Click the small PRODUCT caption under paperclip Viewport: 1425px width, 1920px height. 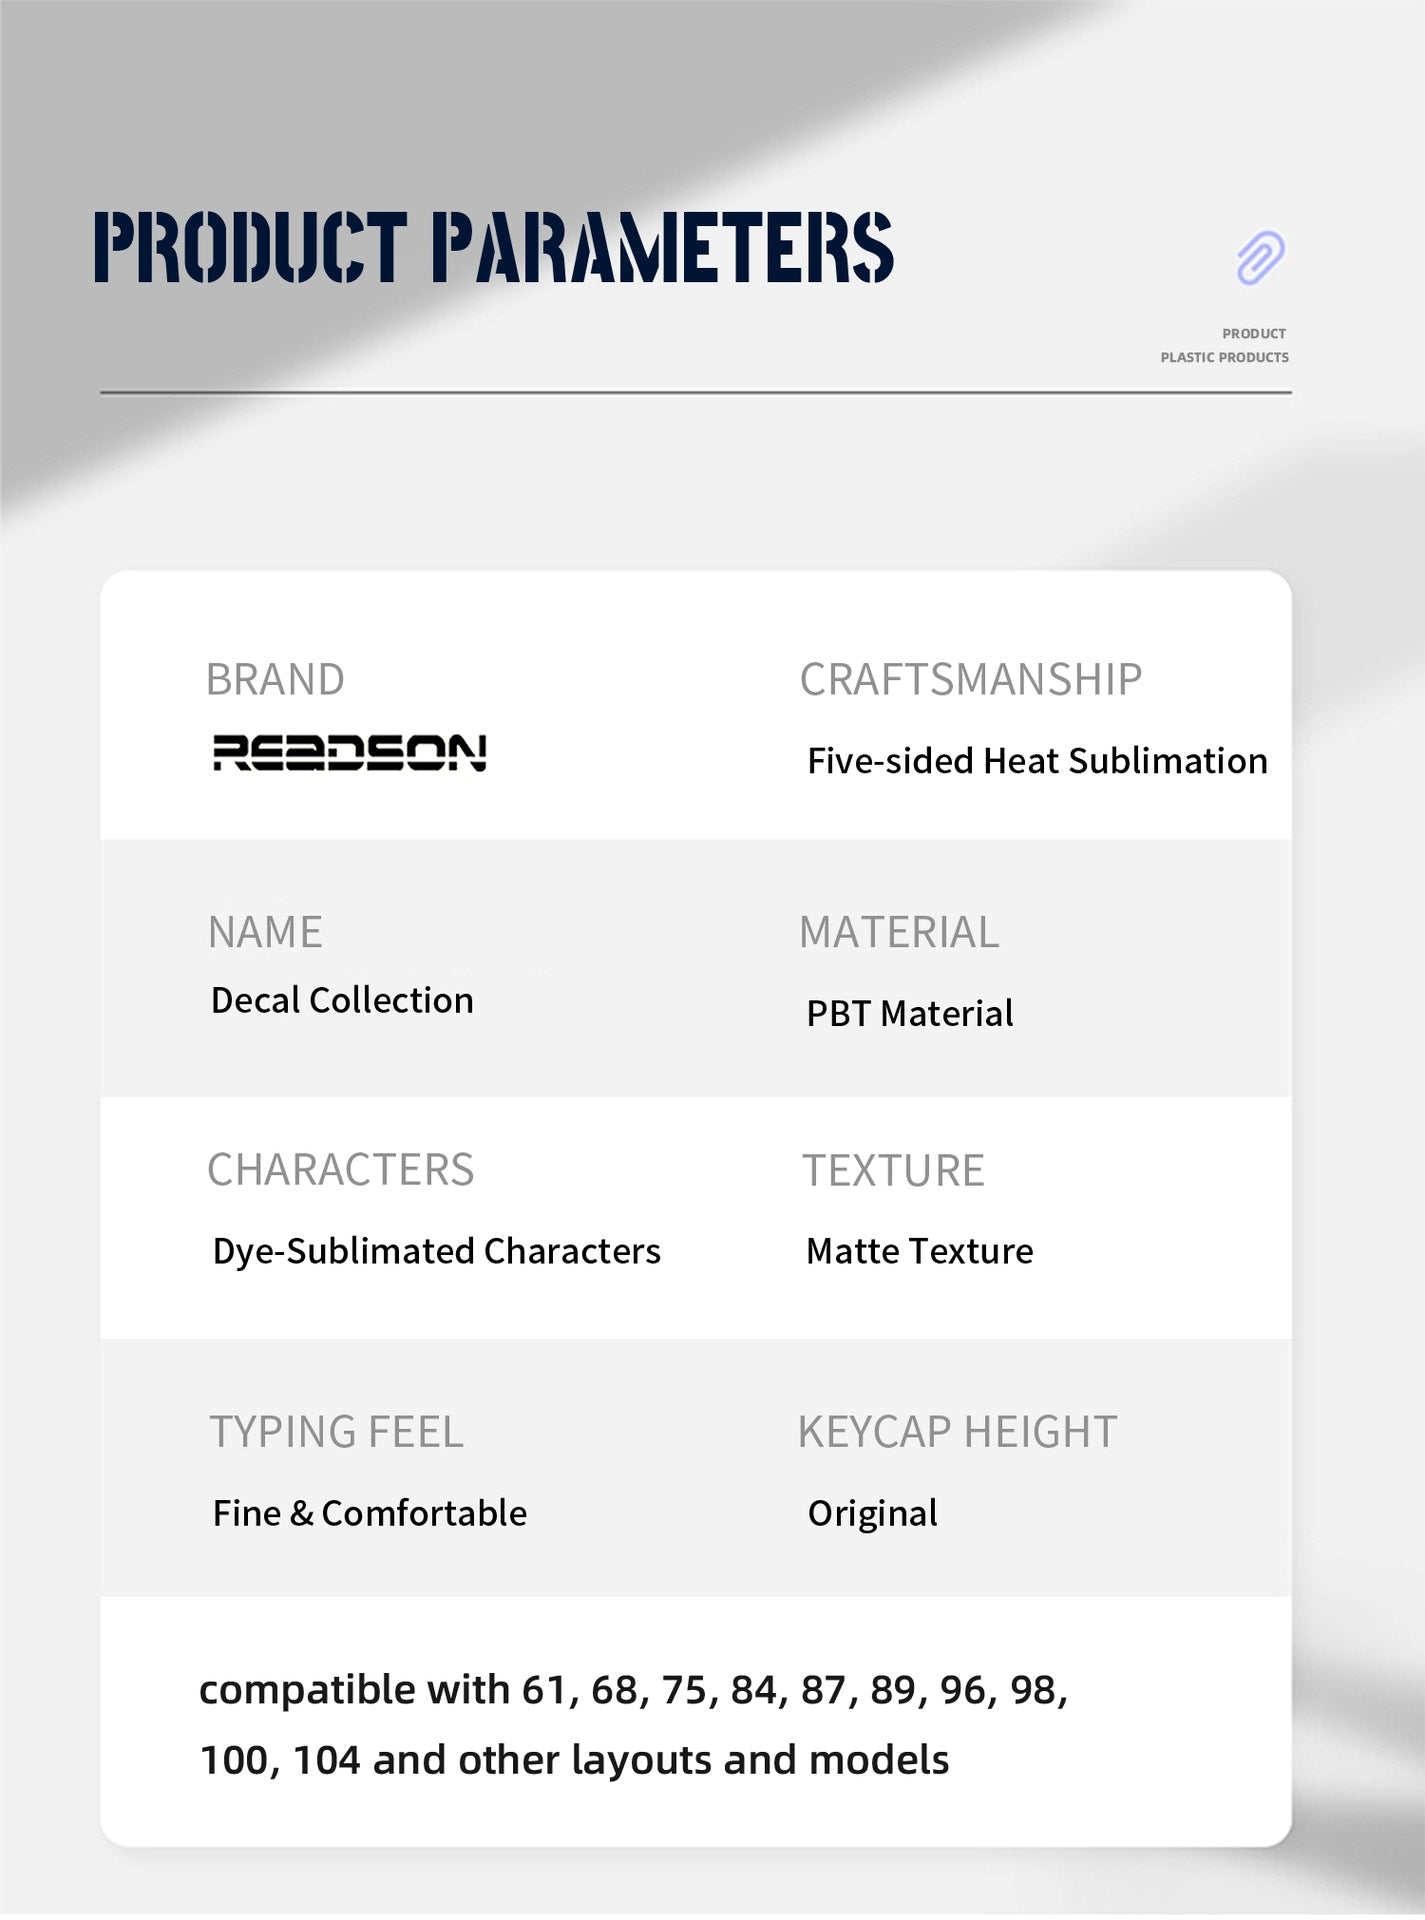pyautogui.click(x=1253, y=333)
